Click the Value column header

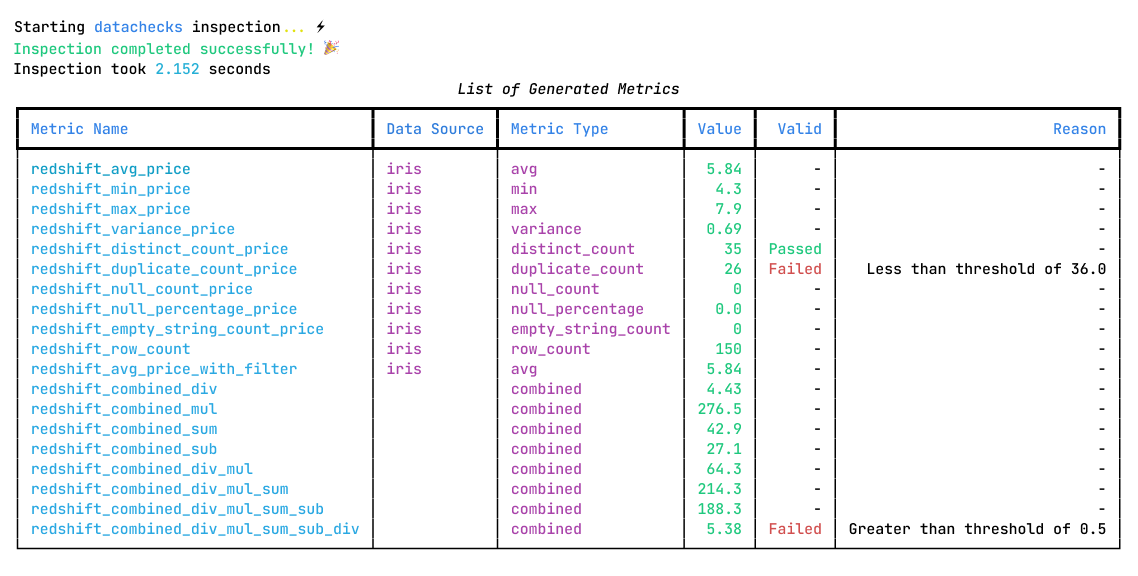(720, 128)
